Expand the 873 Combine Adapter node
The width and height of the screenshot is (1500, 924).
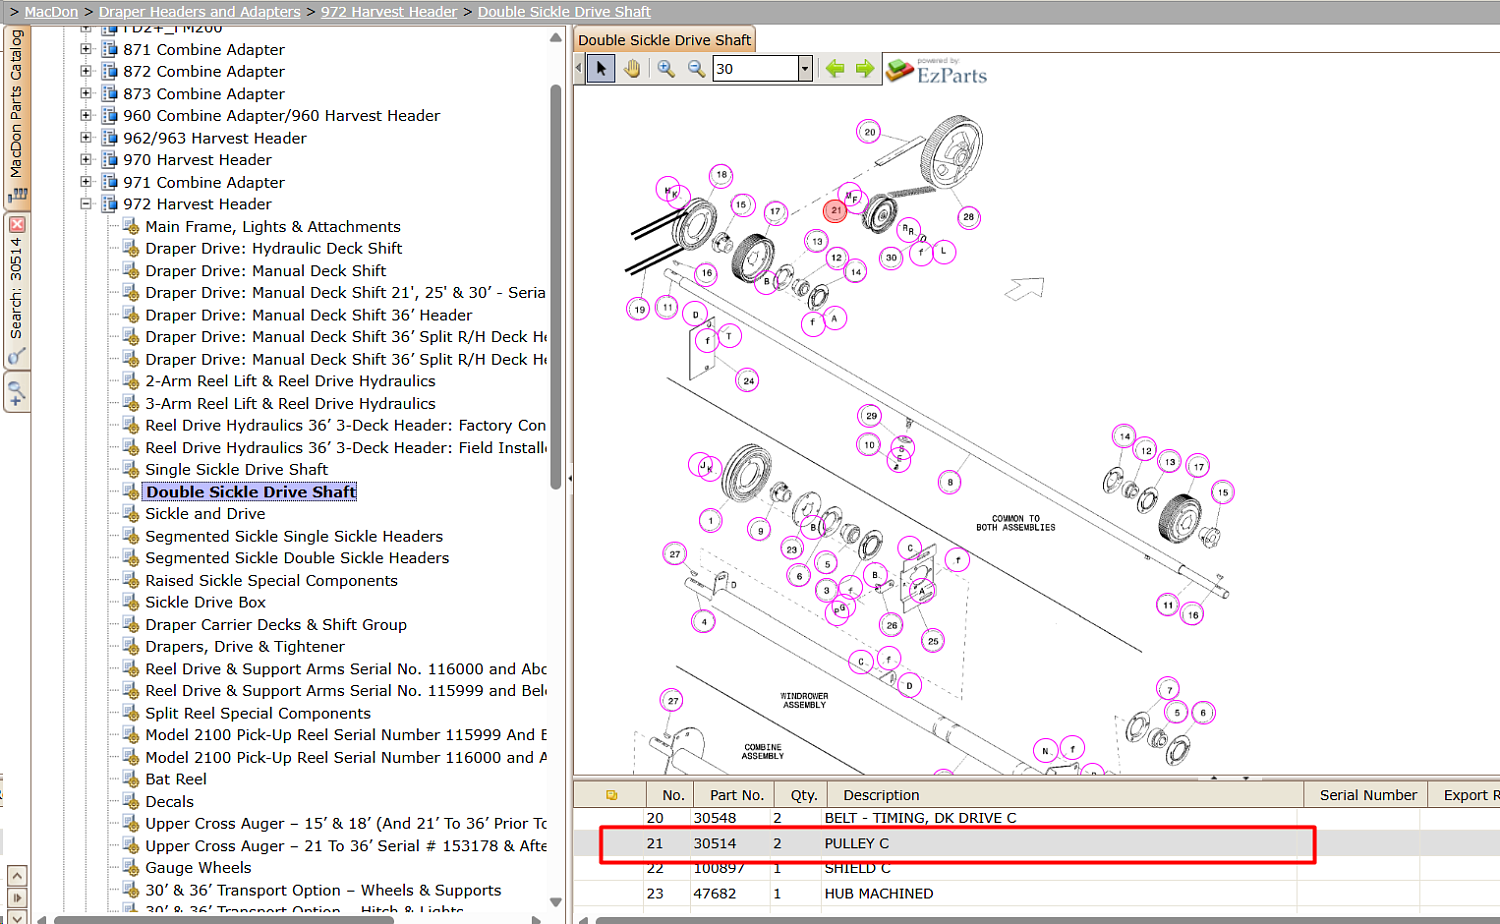pyautogui.click(x=86, y=93)
